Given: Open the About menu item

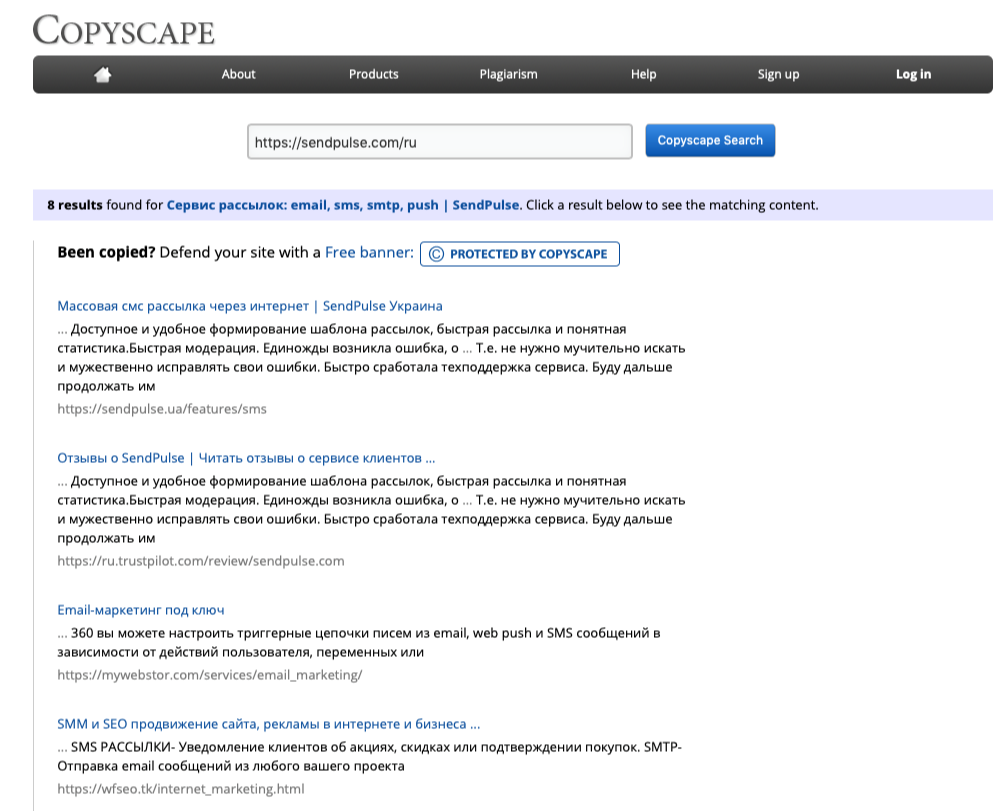Looking at the screenshot, I should (238, 74).
